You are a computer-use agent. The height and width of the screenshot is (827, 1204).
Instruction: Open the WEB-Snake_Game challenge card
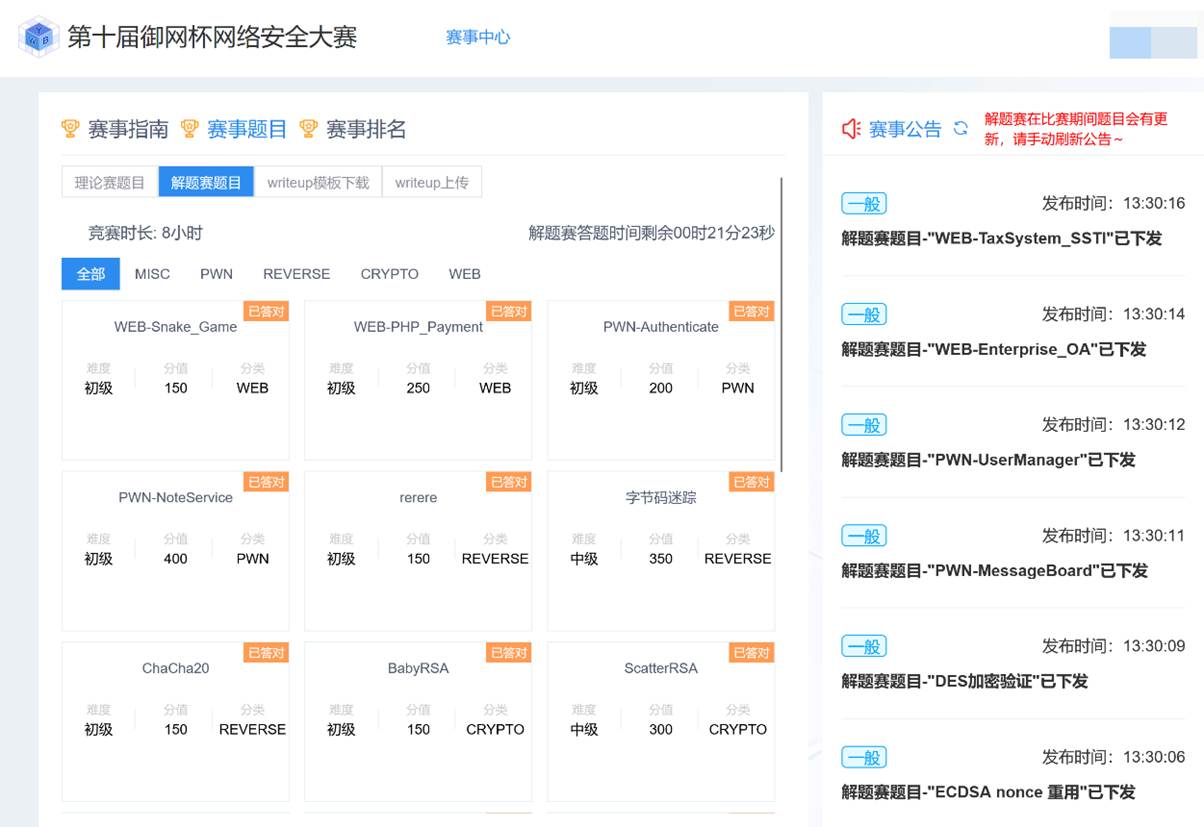[176, 380]
